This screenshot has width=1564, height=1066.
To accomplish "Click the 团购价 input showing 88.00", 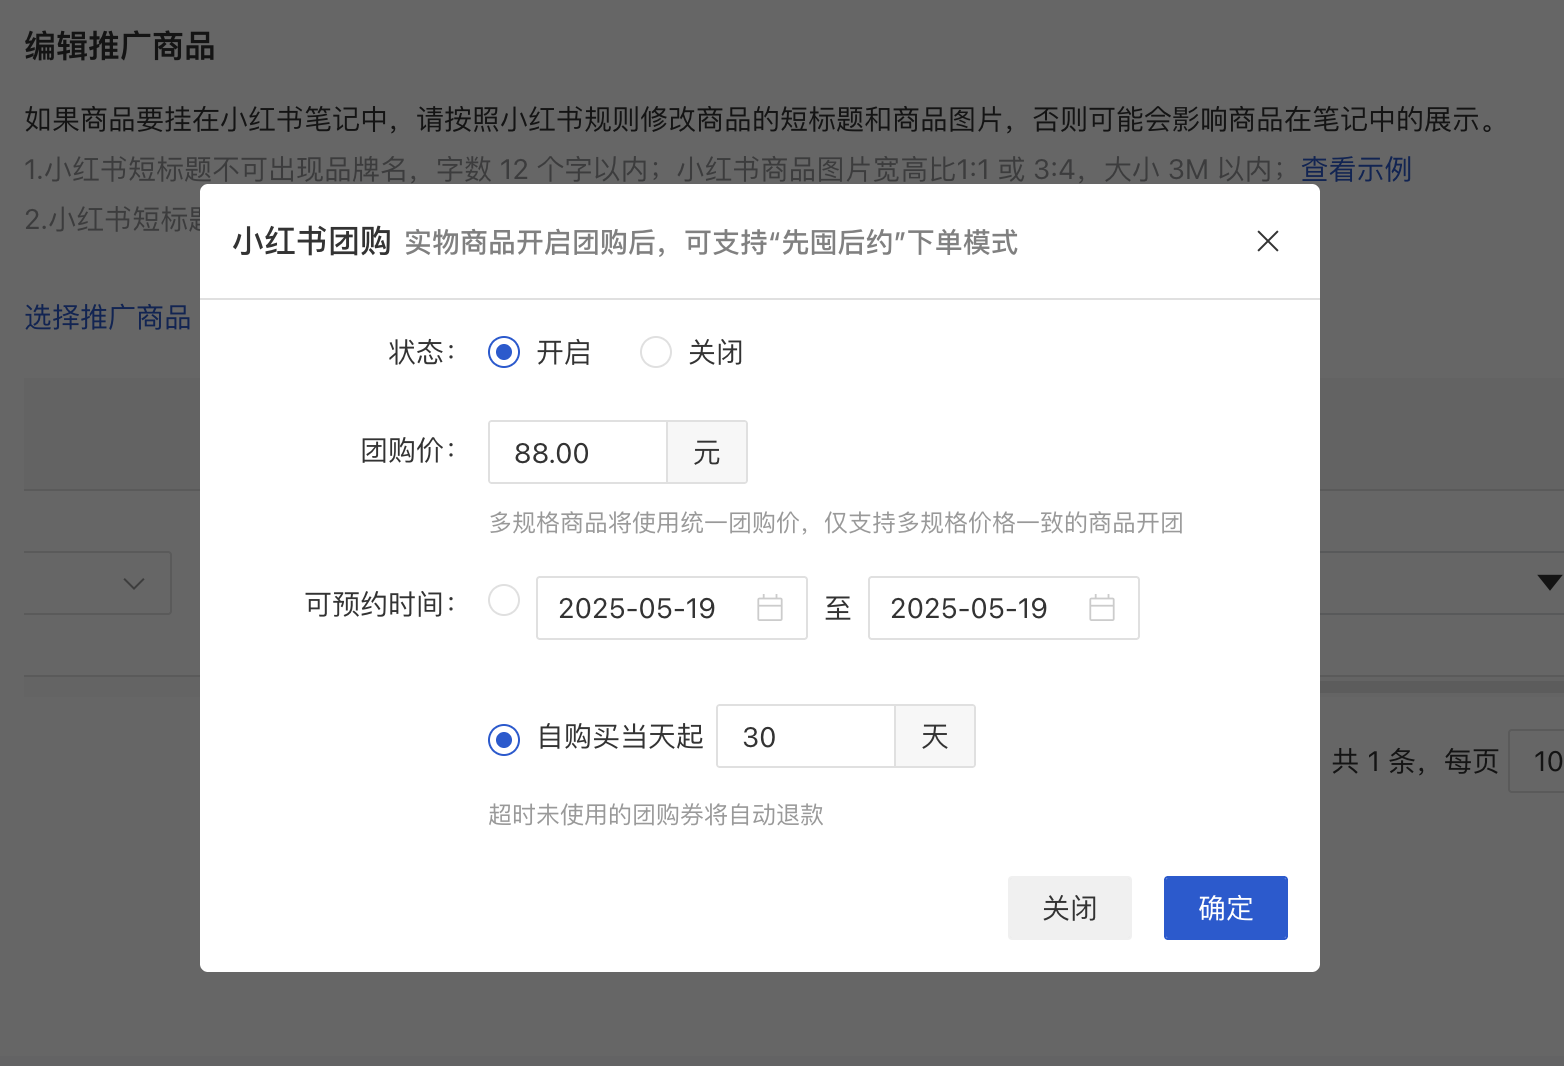I will pyautogui.click(x=577, y=453).
